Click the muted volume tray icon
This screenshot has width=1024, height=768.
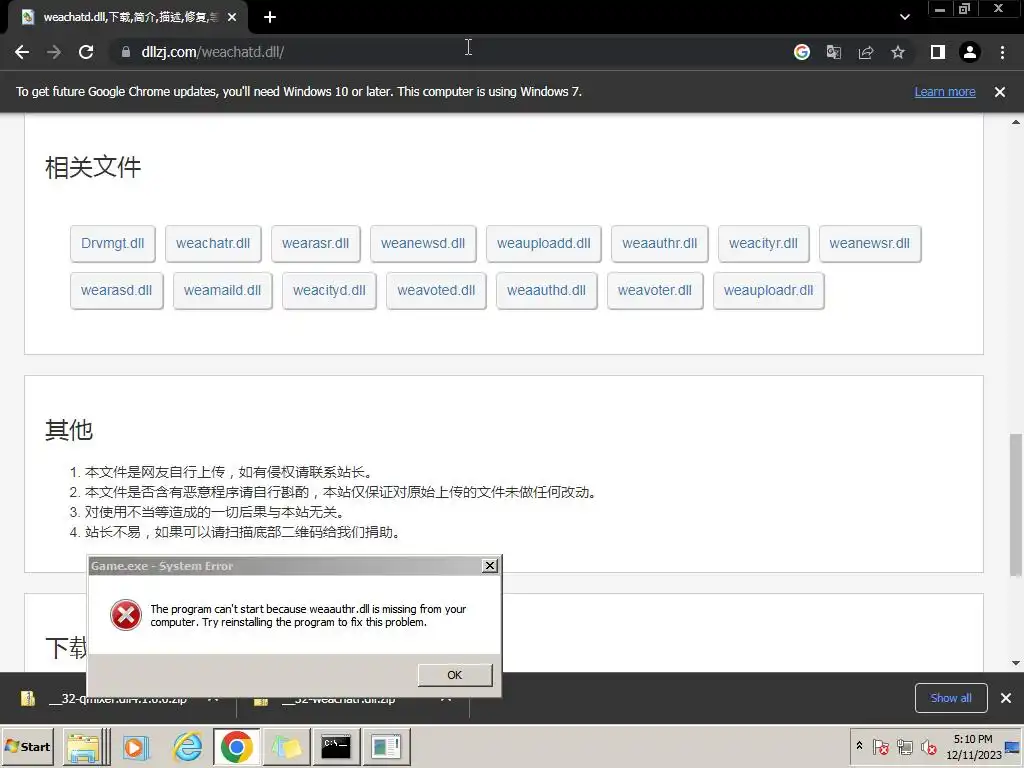[x=928, y=746]
